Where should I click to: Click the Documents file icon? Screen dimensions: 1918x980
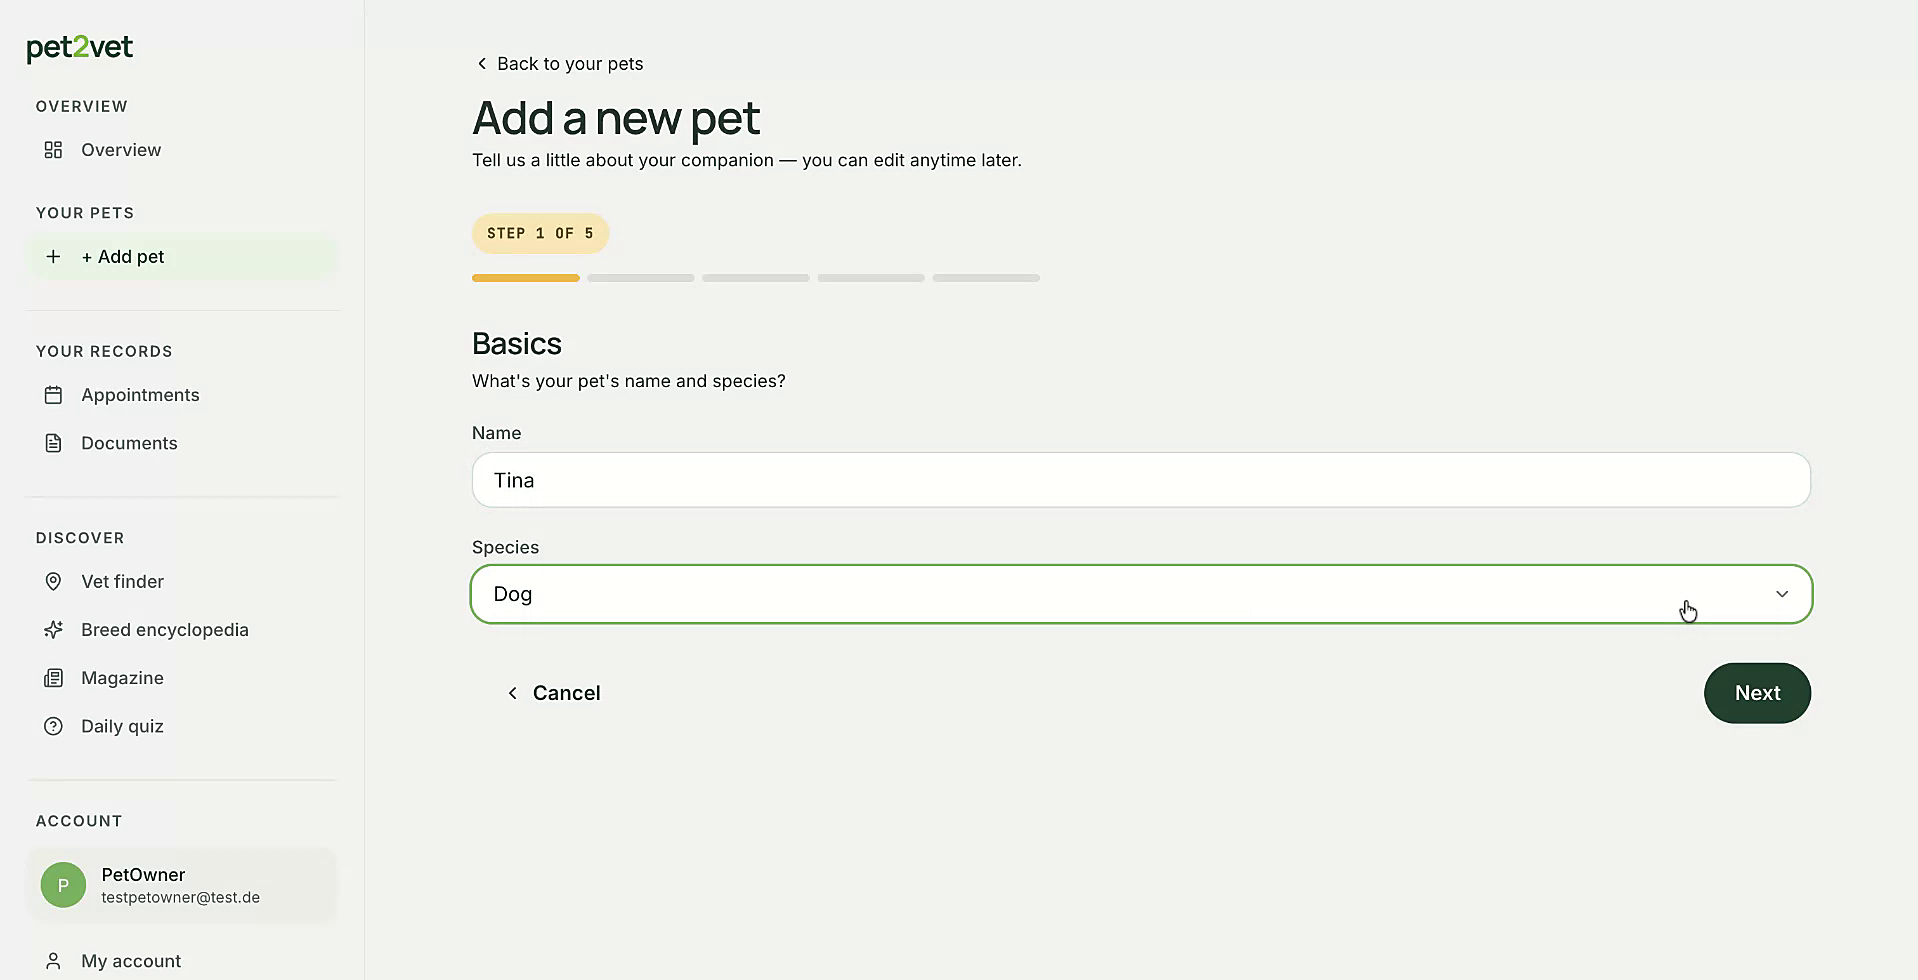(53, 443)
